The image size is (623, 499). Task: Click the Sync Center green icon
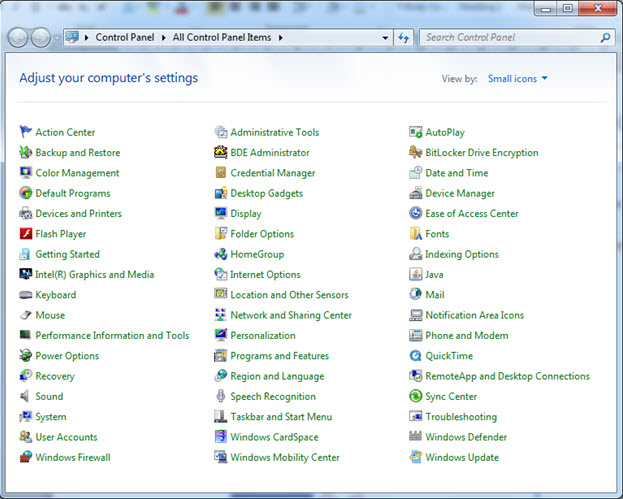tap(416, 396)
